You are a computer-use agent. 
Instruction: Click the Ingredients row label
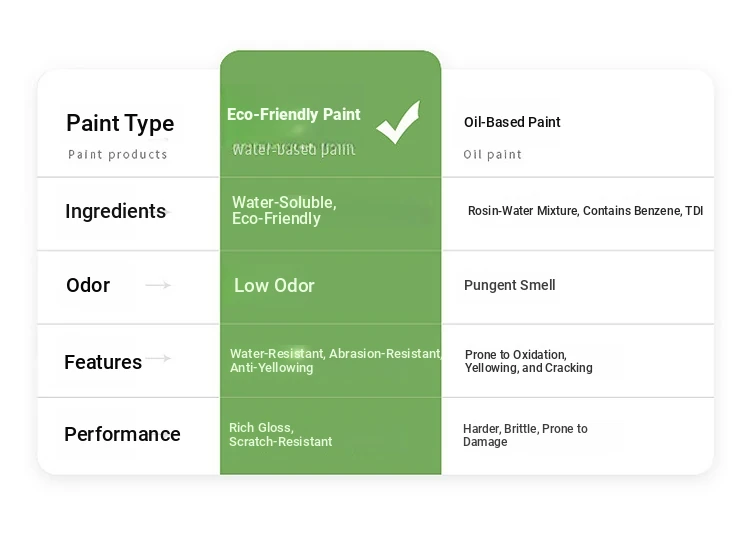click(115, 211)
